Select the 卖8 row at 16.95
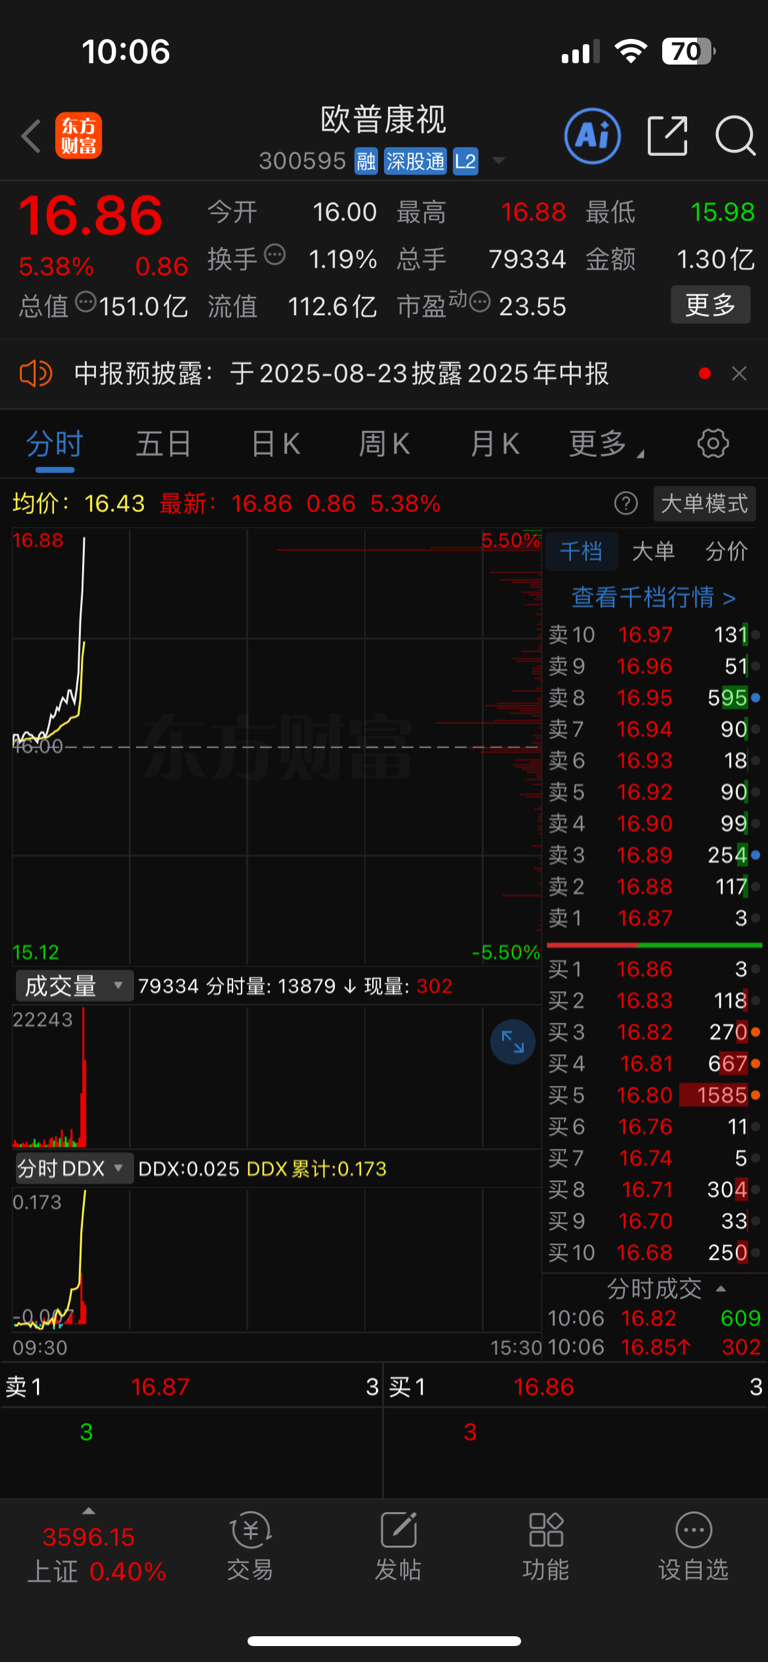Viewport: 768px width, 1663px height. coord(654,698)
